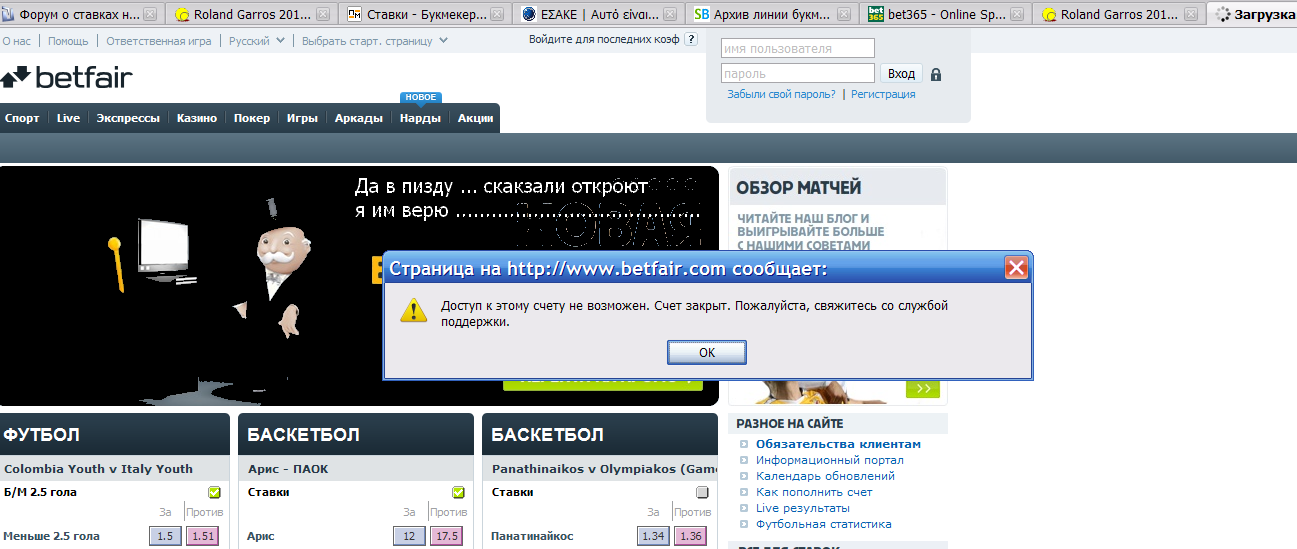Open Как пополнить счет link
Viewport: 1297px width, 549px height.
814,492
